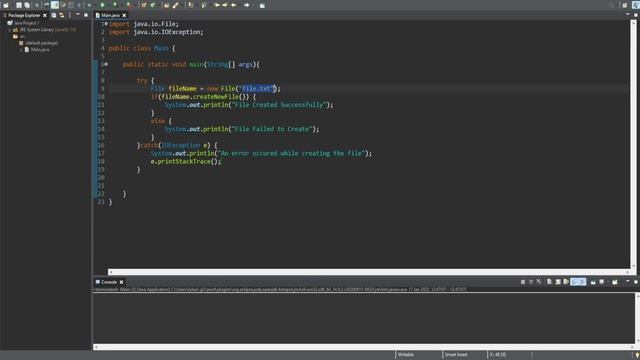Click createNewFile on line 10

(216, 97)
